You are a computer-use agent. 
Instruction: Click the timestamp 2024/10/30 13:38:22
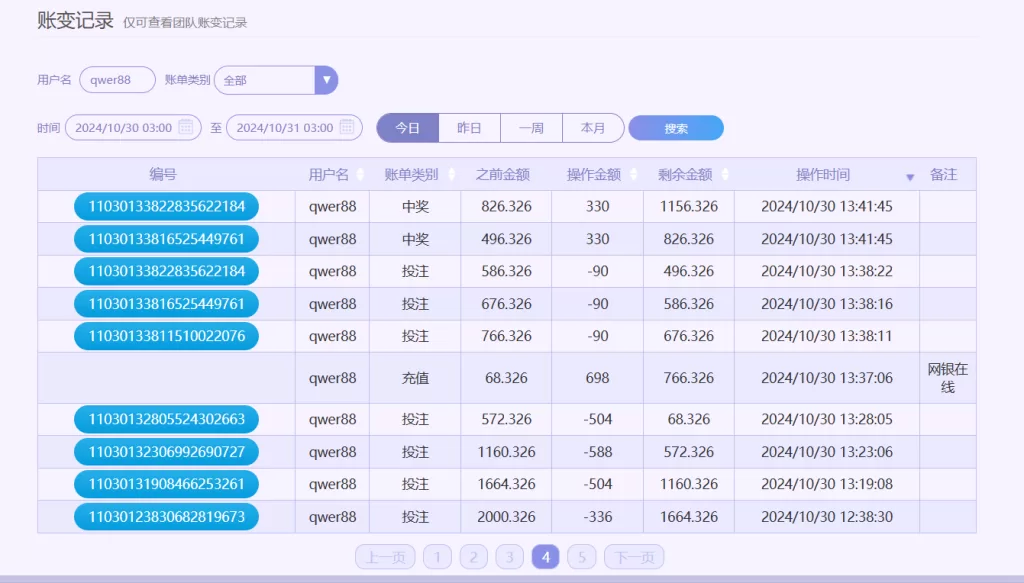pos(827,271)
